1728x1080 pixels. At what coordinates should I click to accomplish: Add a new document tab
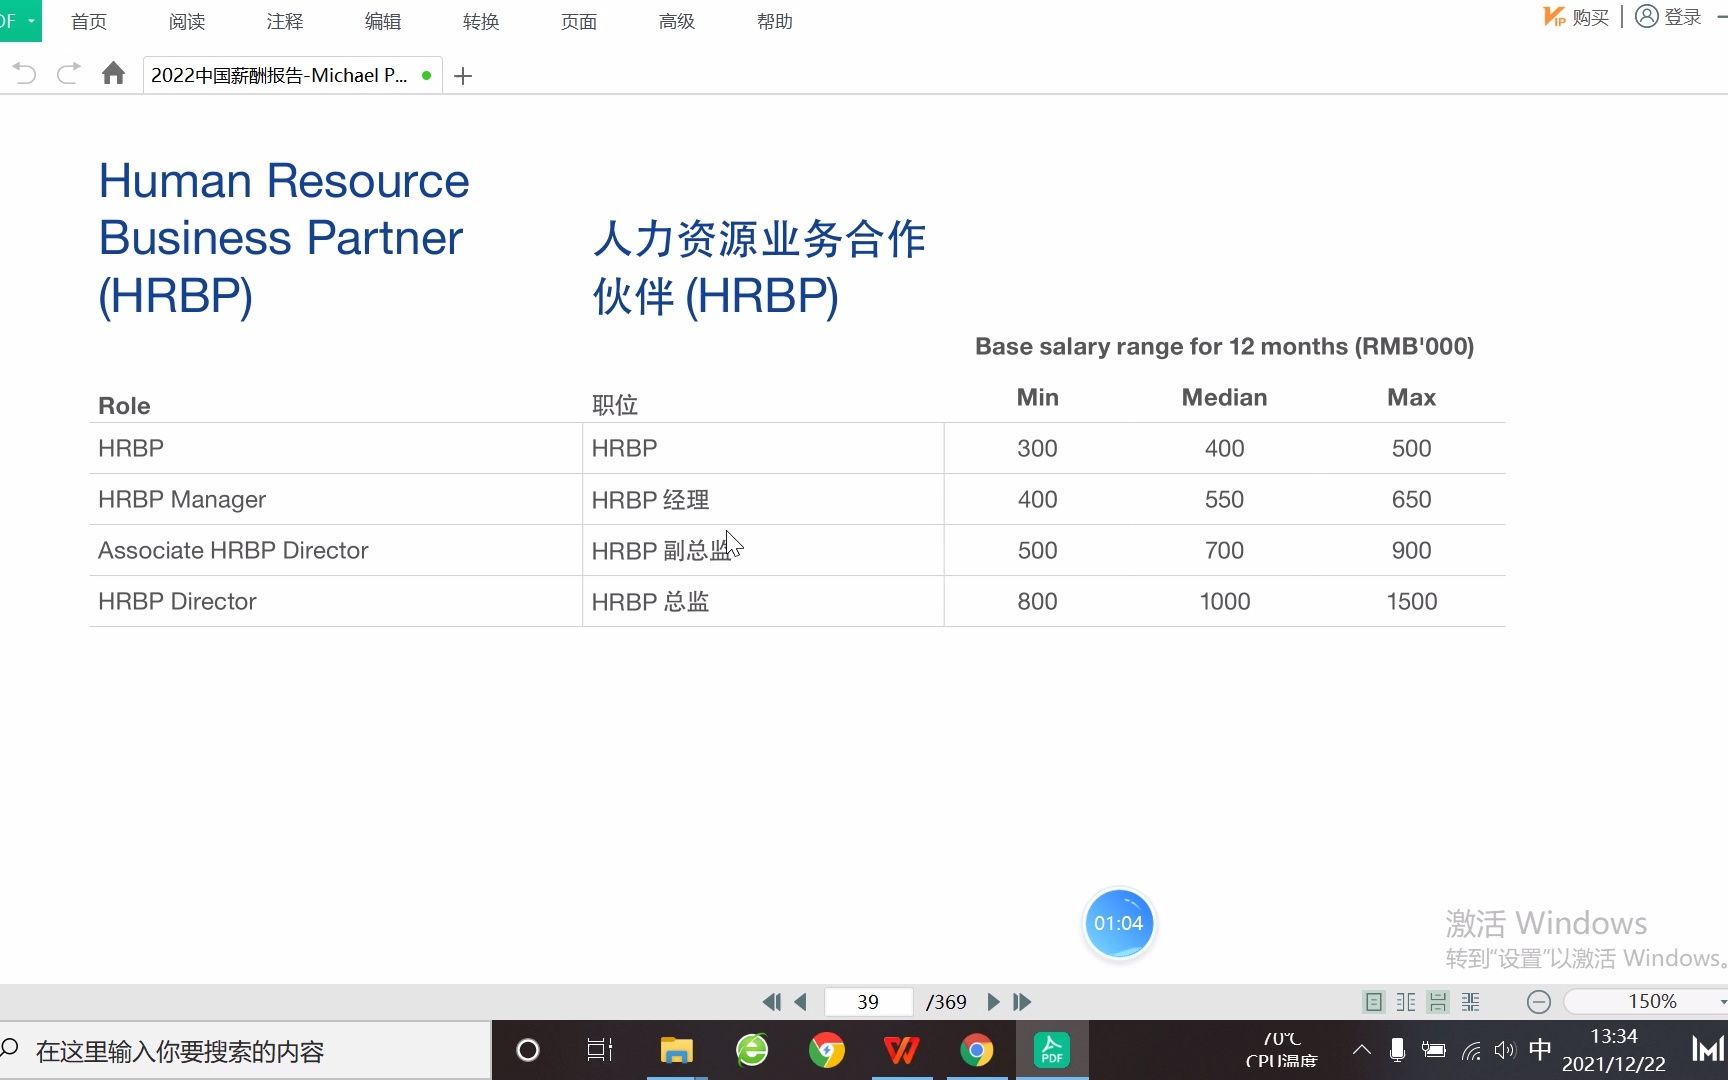[x=462, y=76]
